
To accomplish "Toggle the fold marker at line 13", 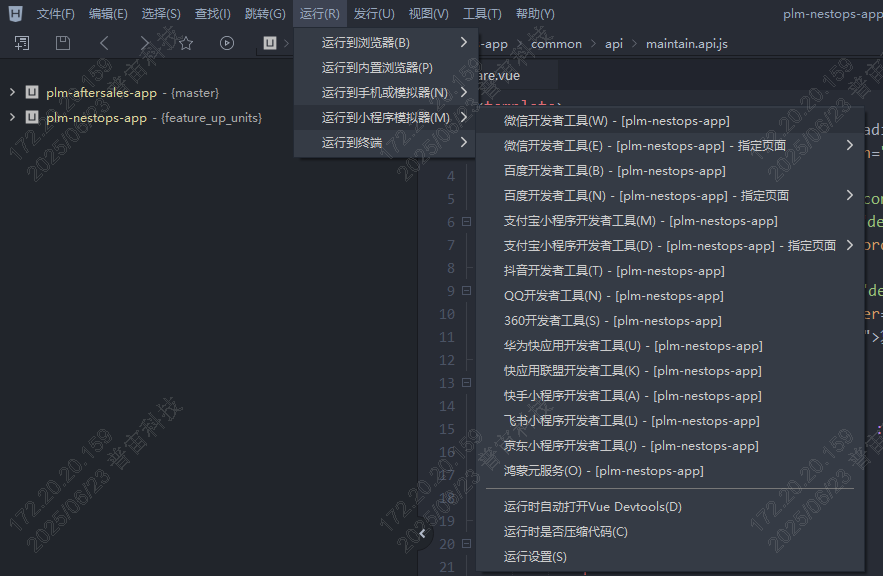I will click(466, 383).
